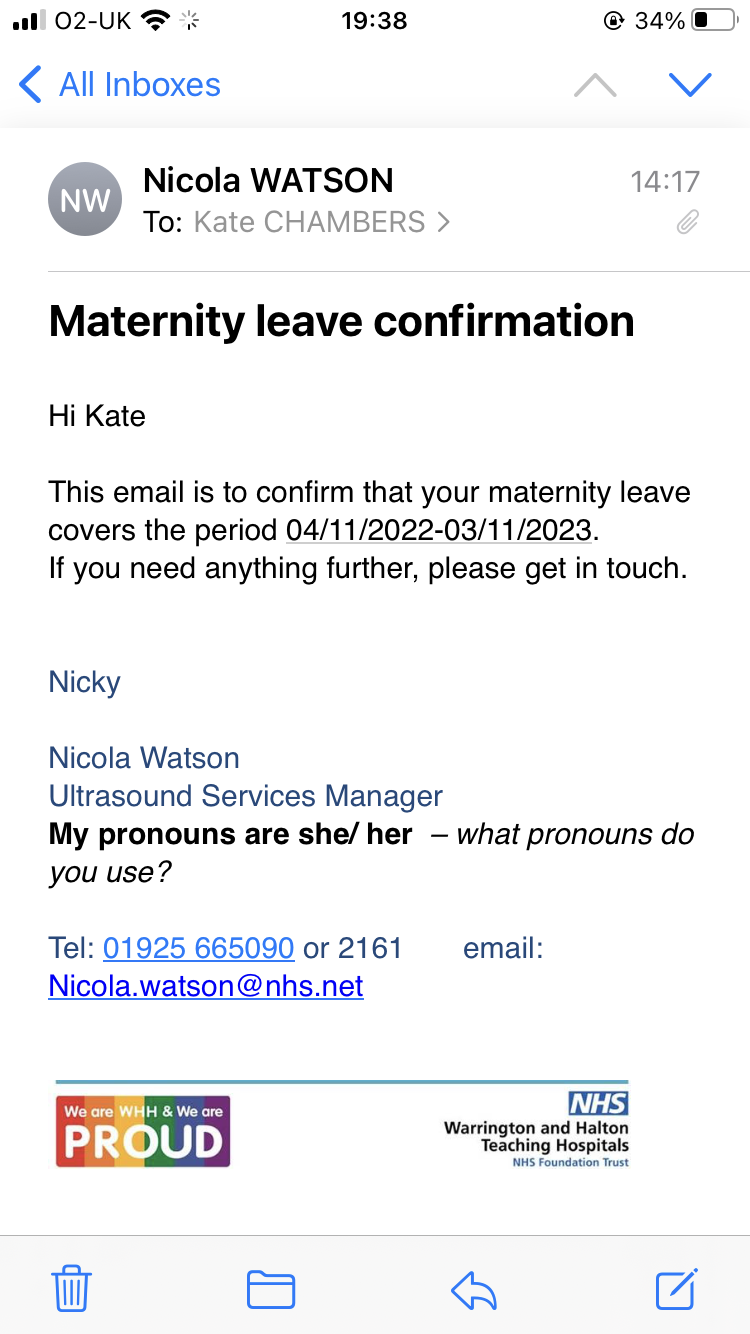Screen dimensions: 750x1334
Task: Tap the NHS Warrington and Halton logo
Action: click(x=537, y=1130)
